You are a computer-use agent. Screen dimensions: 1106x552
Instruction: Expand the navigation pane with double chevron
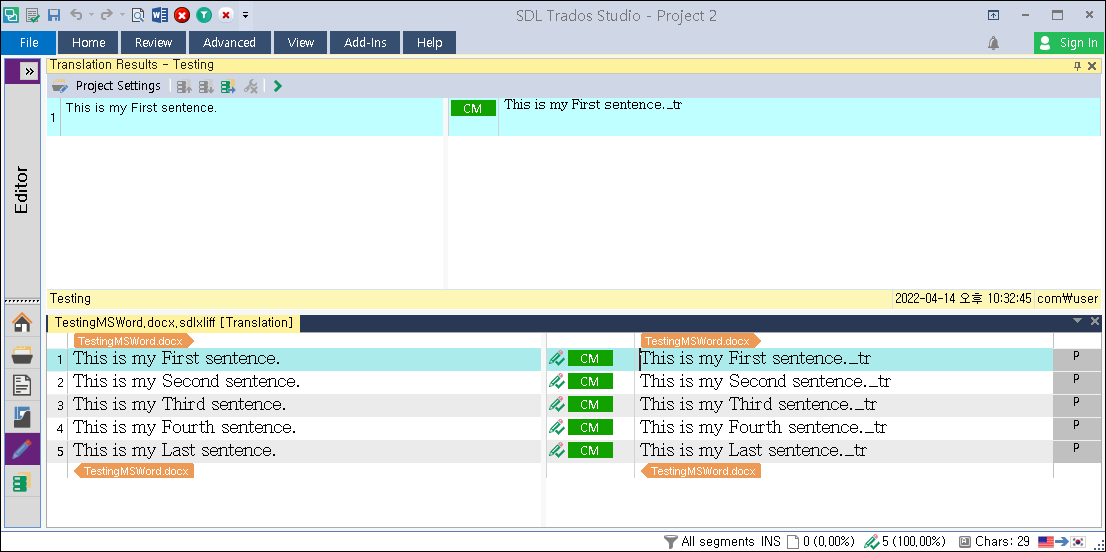[x=29, y=71]
